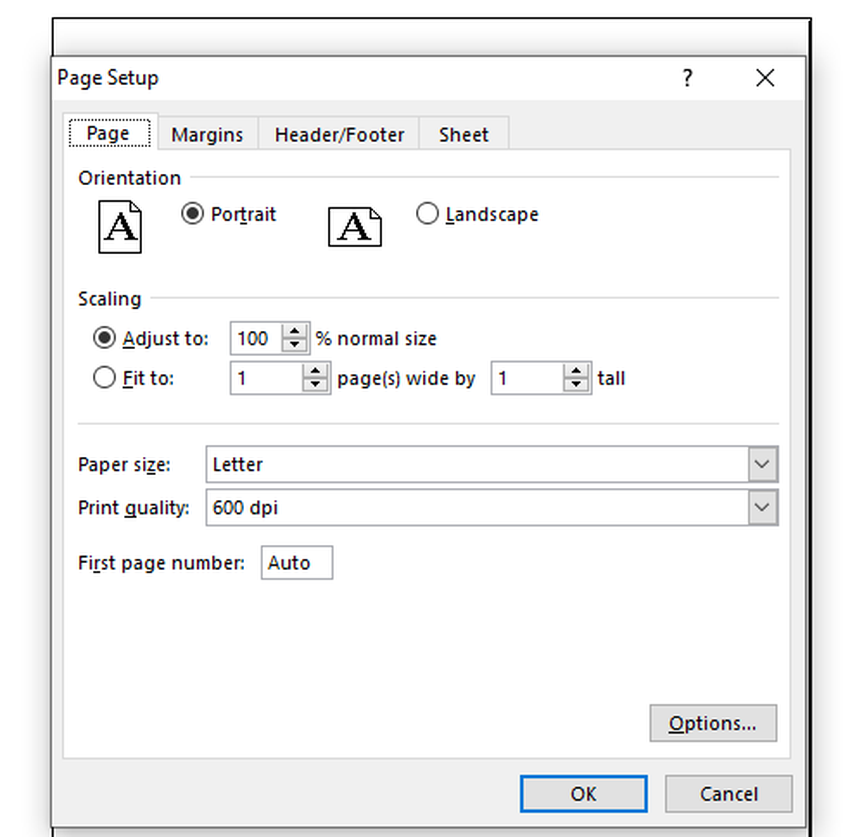Increase the Adjust to percentage spinner
The height and width of the screenshot is (837, 850).
[294, 332]
